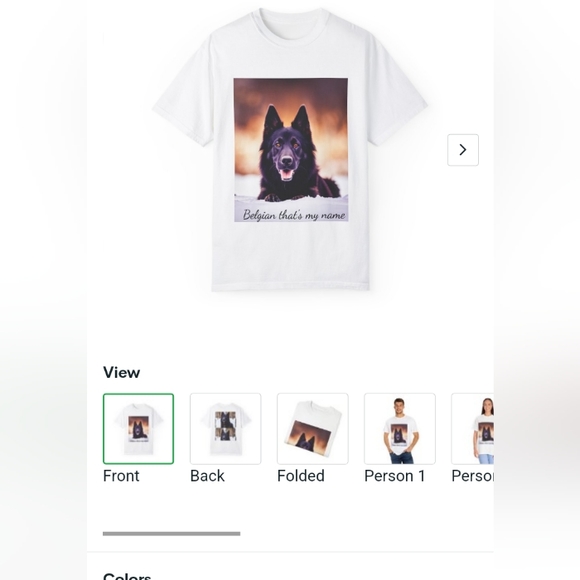The image size is (580, 580).
Task: Click the 'Front' label text
Action: coord(121,476)
